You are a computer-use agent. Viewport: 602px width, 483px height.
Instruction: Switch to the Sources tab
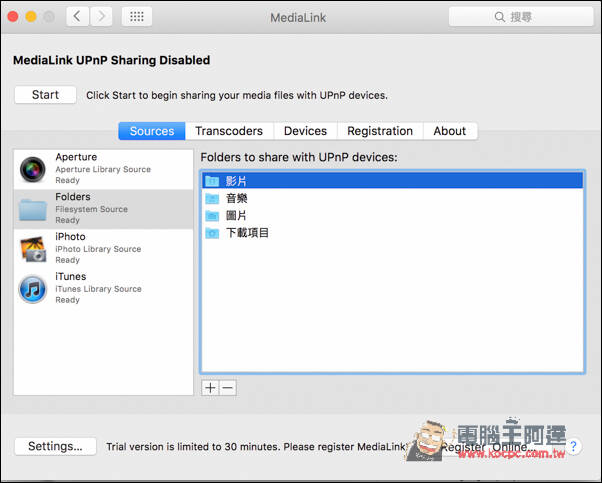point(152,131)
